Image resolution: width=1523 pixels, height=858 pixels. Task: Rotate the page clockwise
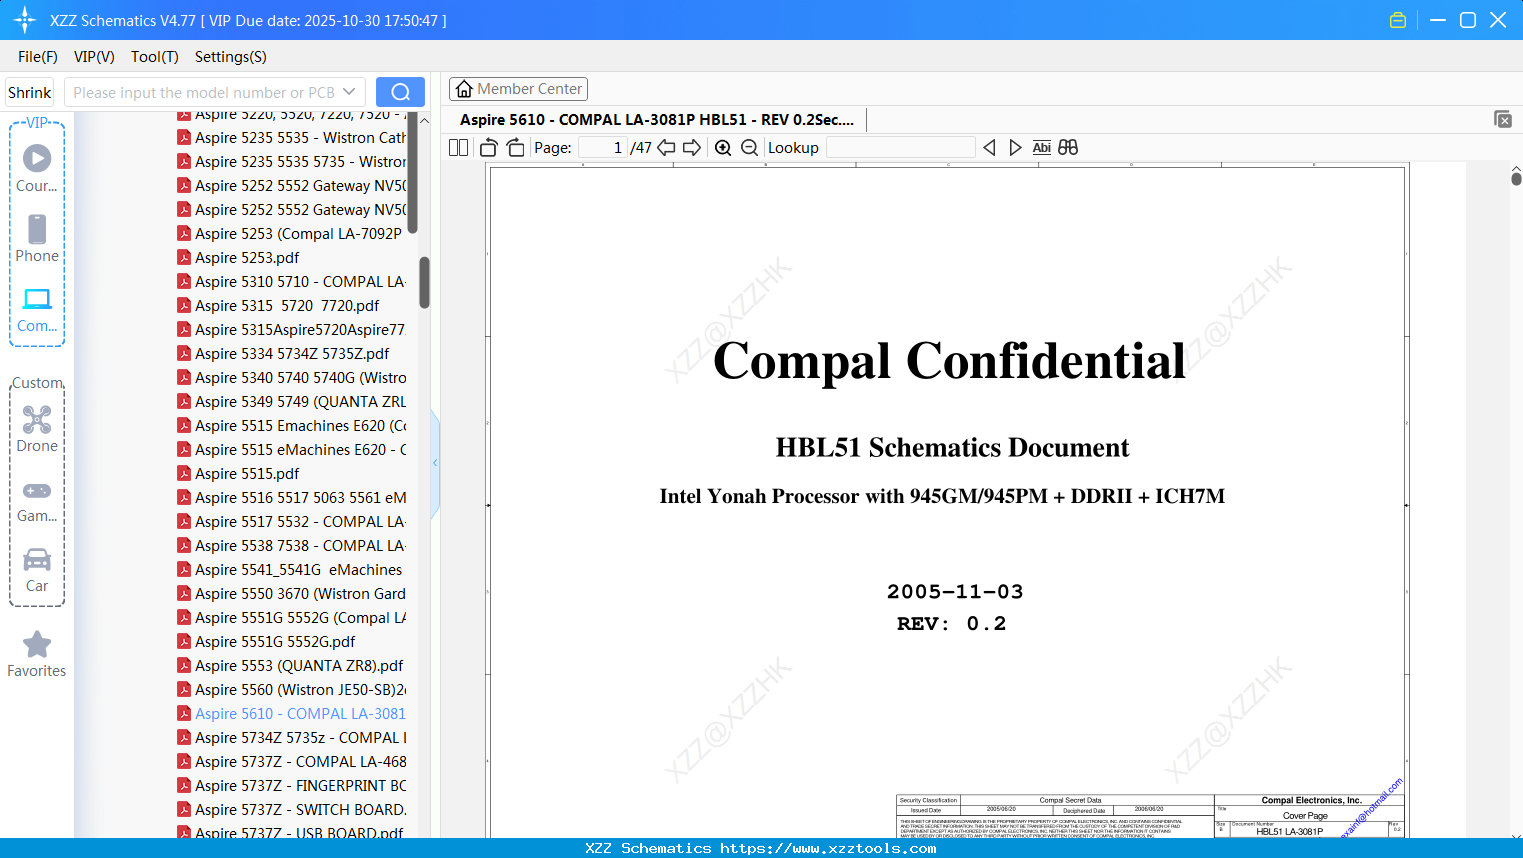pos(516,148)
